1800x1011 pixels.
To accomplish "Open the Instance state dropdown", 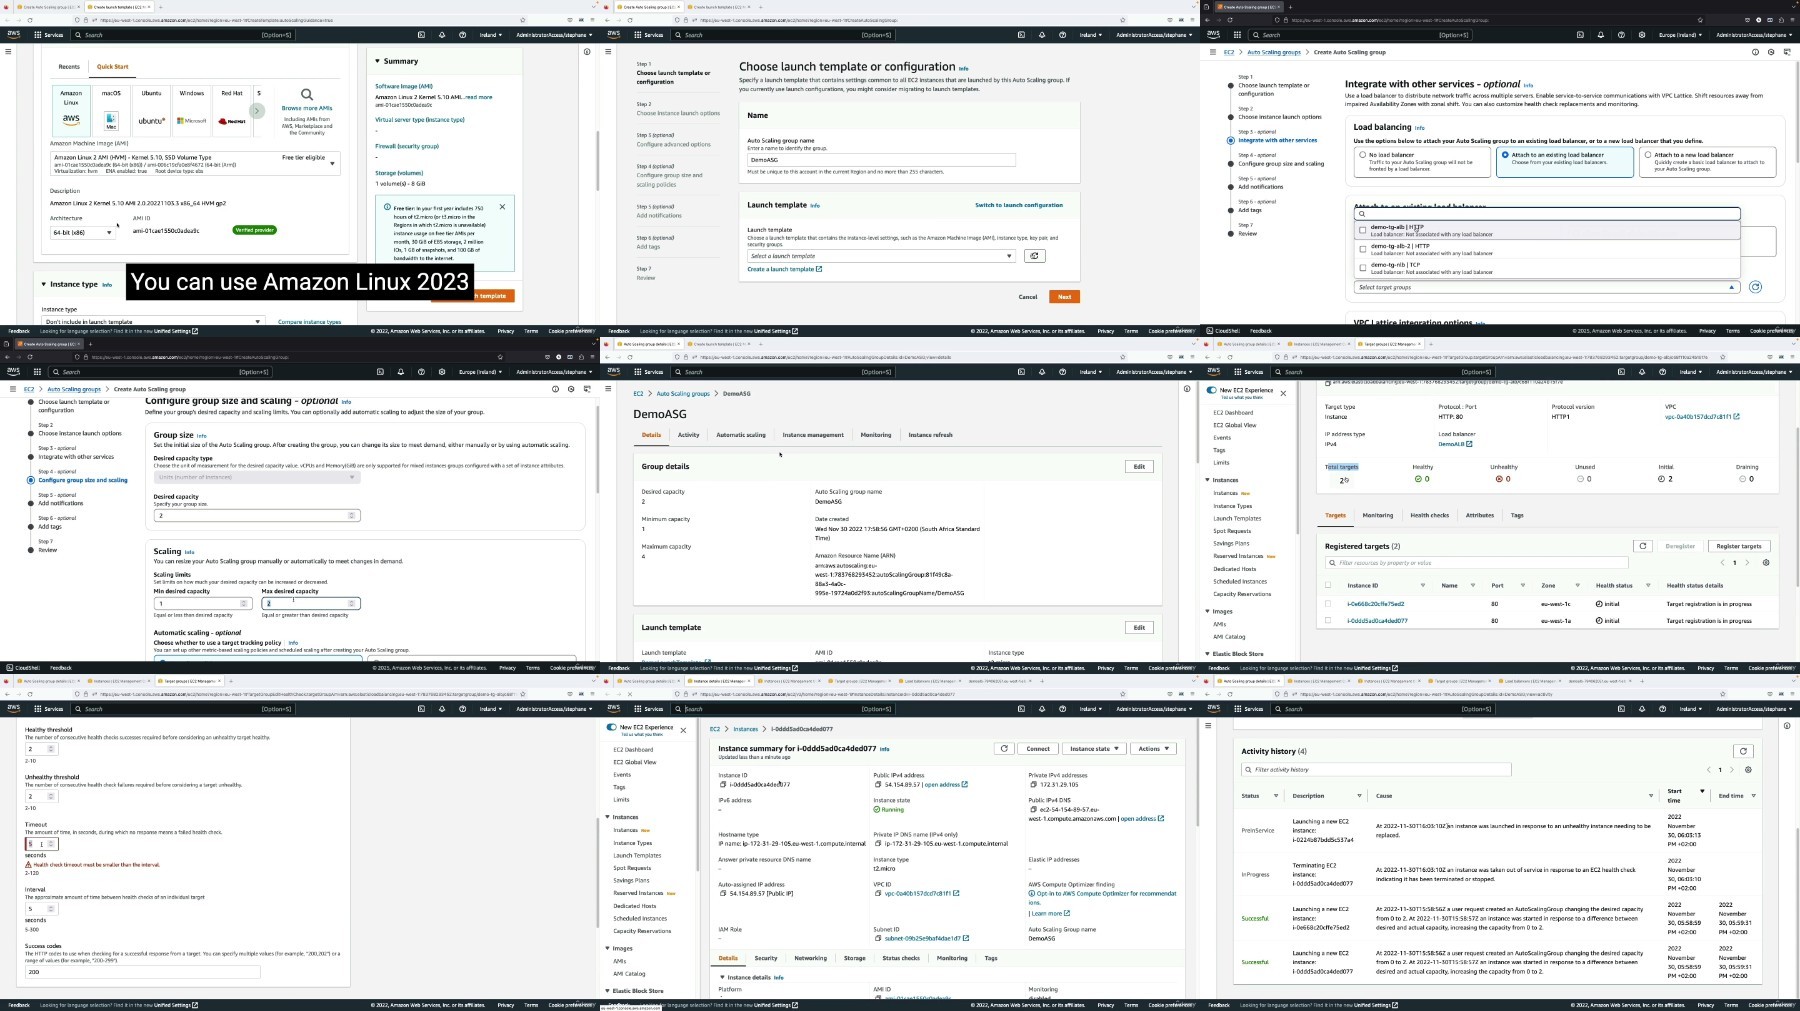I will tap(1094, 749).
